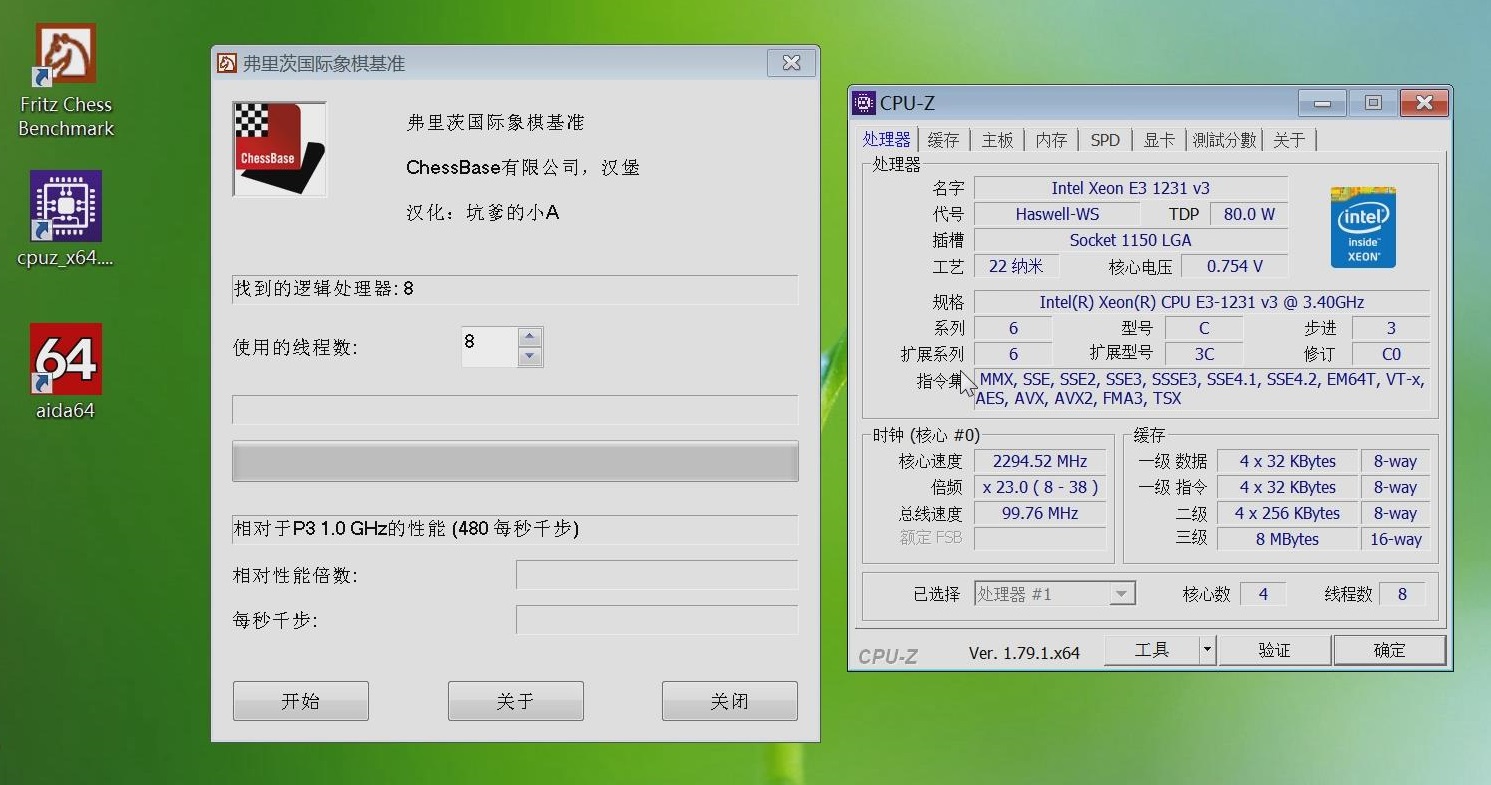Open the 内存 tab in CPU-Z
This screenshot has height=785, width=1491.
click(1051, 140)
